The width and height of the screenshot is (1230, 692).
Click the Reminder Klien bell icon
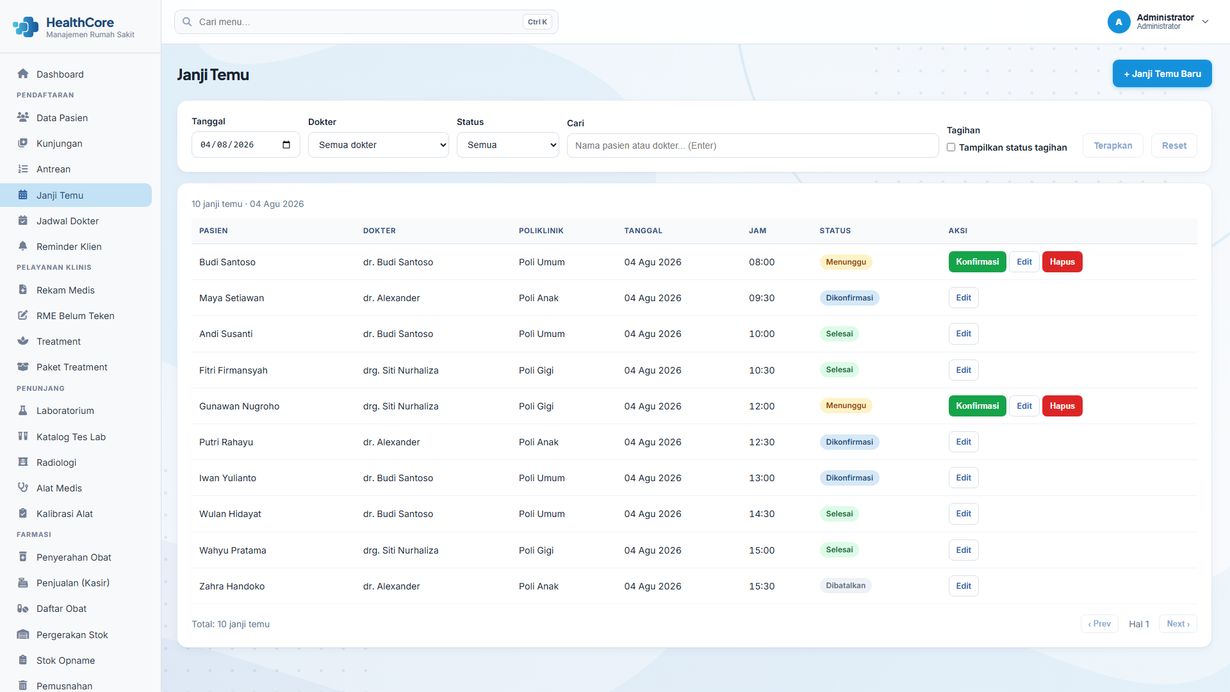[x=23, y=246]
